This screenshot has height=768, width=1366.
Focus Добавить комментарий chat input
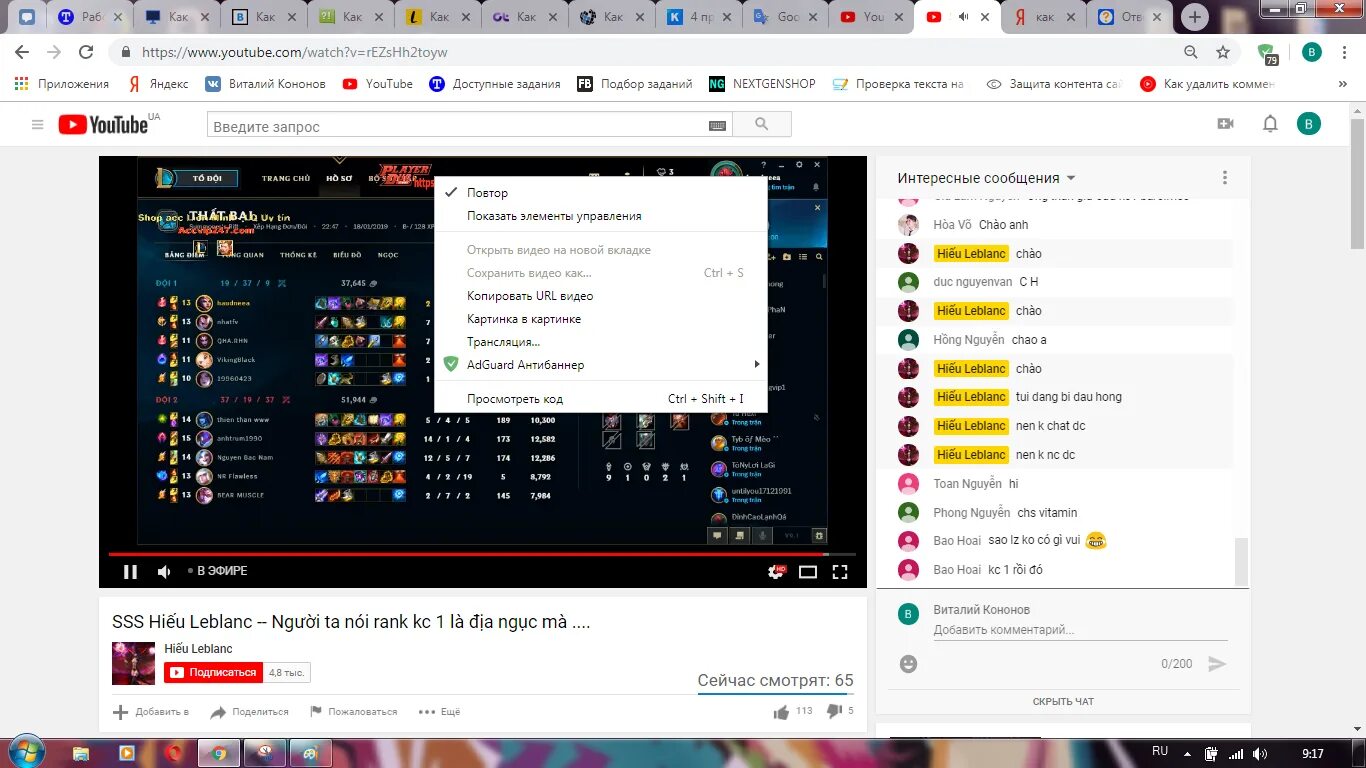tap(1080, 630)
